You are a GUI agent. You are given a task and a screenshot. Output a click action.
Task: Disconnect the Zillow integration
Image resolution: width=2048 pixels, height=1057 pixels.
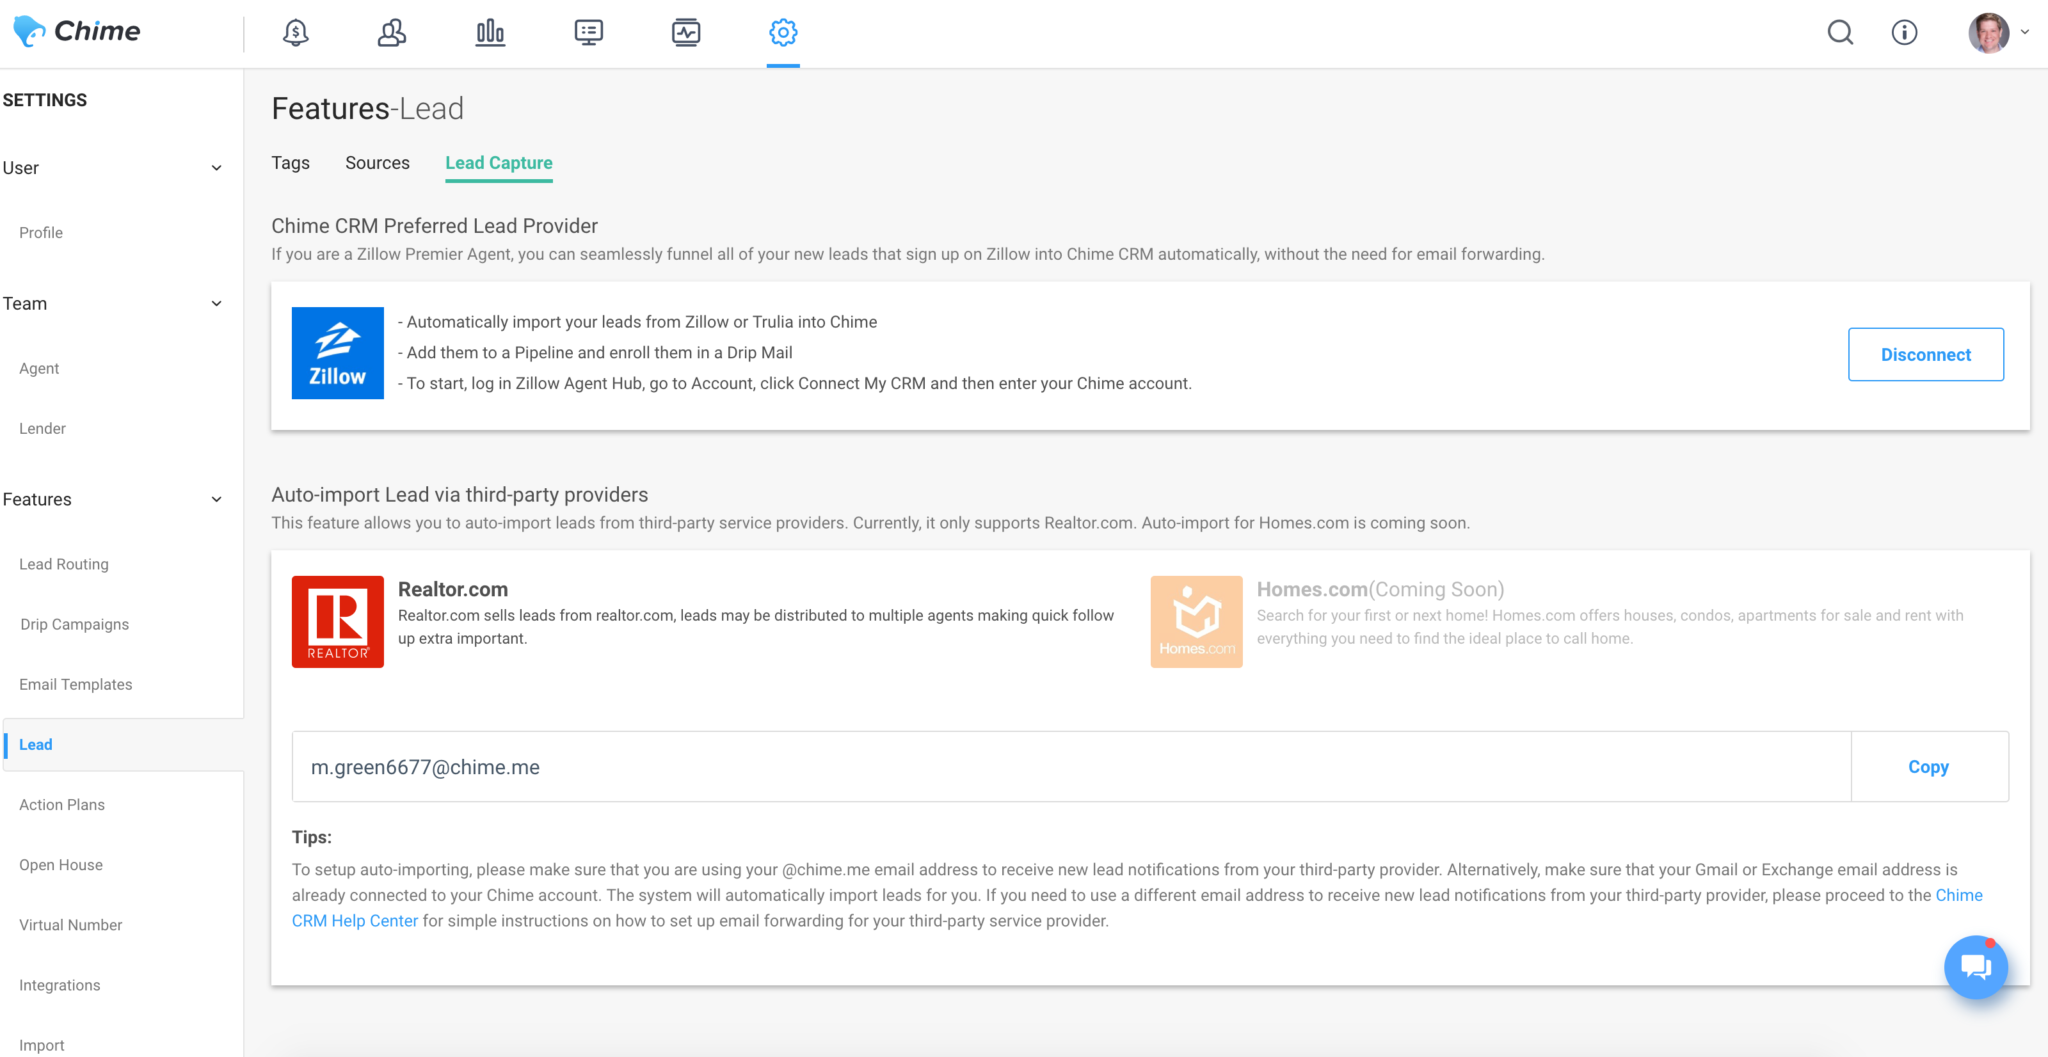tap(1926, 354)
